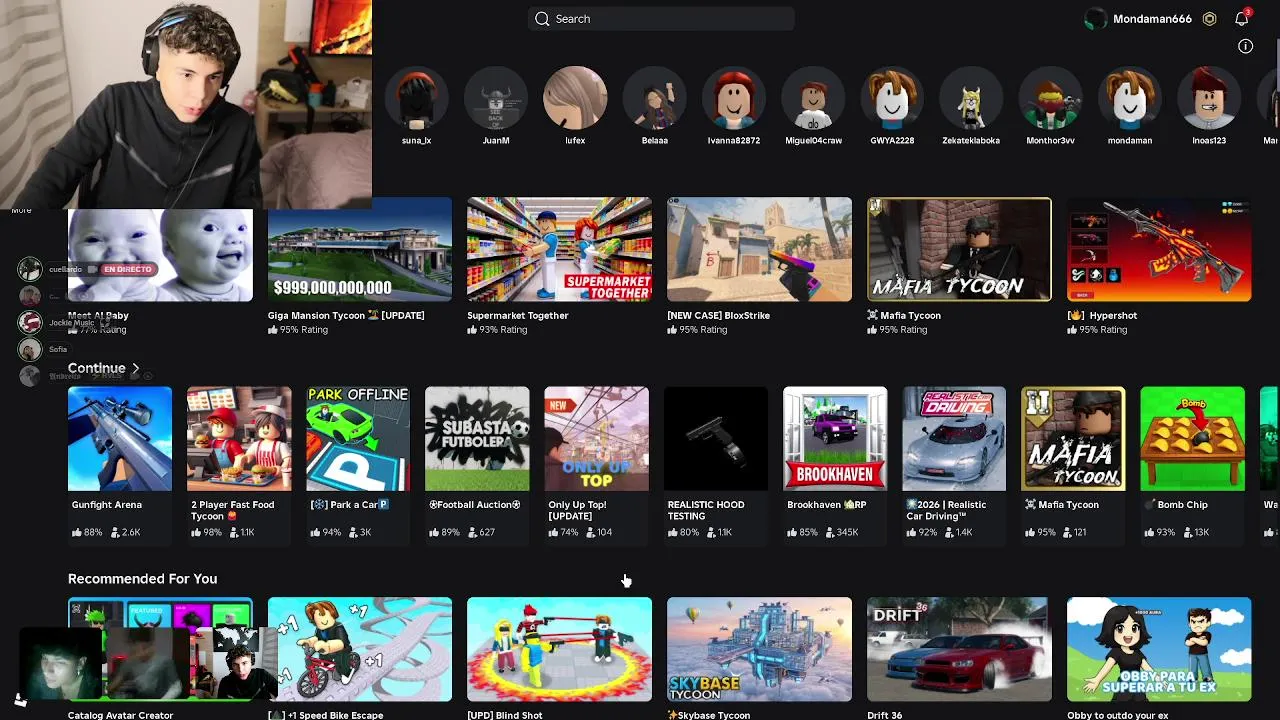Click Supermarket Together title text
The width and height of the screenshot is (1280, 720).
pyautogui.click(x=518, y=315)
